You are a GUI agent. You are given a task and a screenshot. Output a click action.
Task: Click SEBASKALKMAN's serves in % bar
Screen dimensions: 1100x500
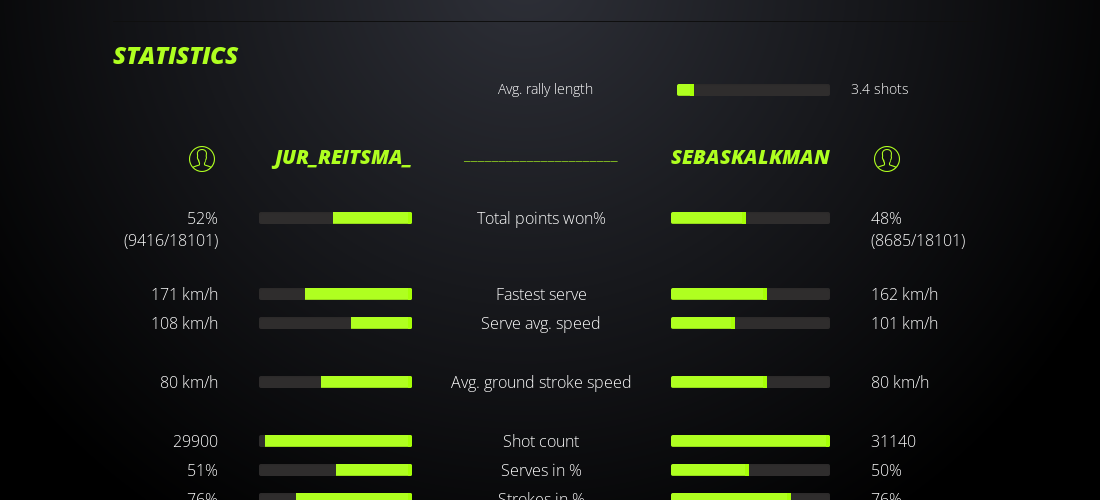(750, 470)
